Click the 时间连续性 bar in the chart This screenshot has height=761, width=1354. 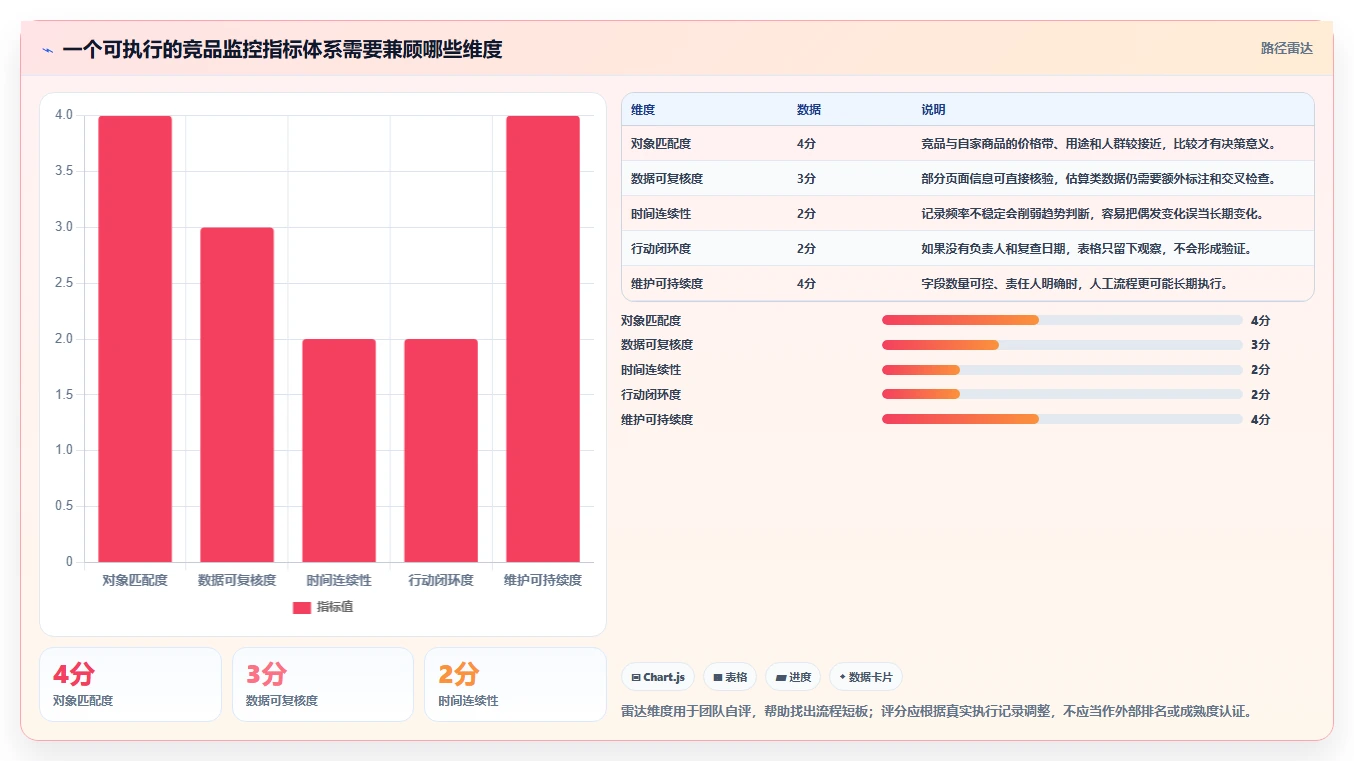(339, 451)
